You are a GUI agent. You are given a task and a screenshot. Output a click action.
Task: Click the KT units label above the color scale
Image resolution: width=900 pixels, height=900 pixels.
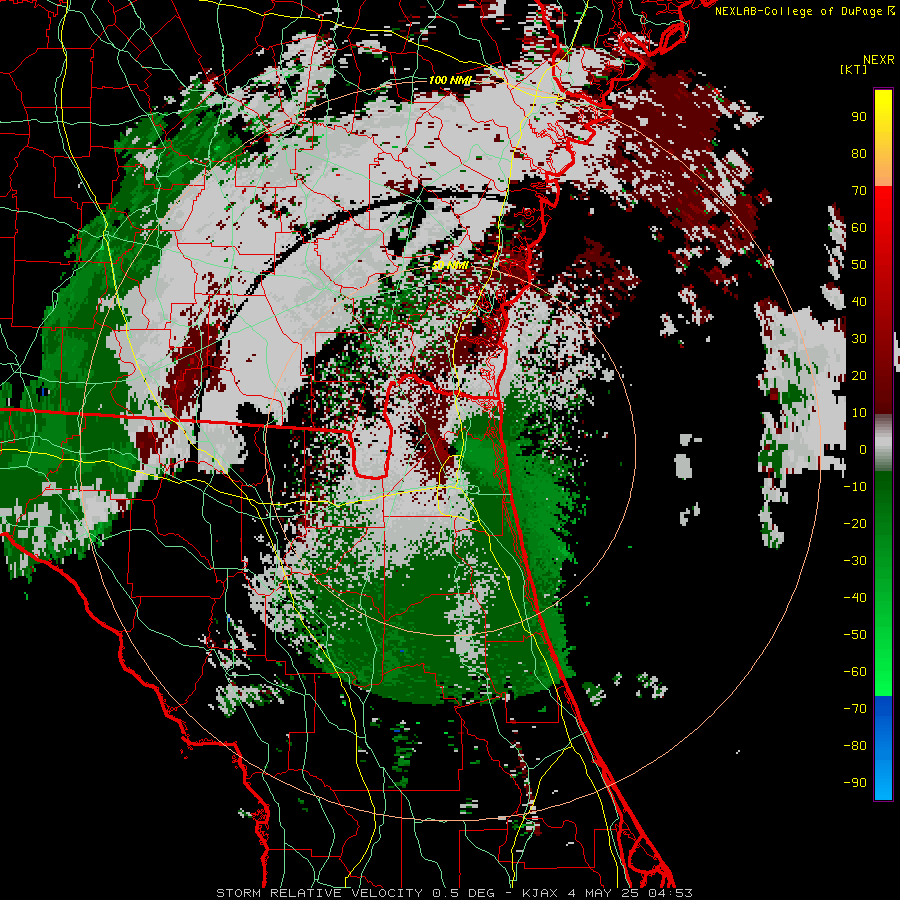click(x=854, y=69)
